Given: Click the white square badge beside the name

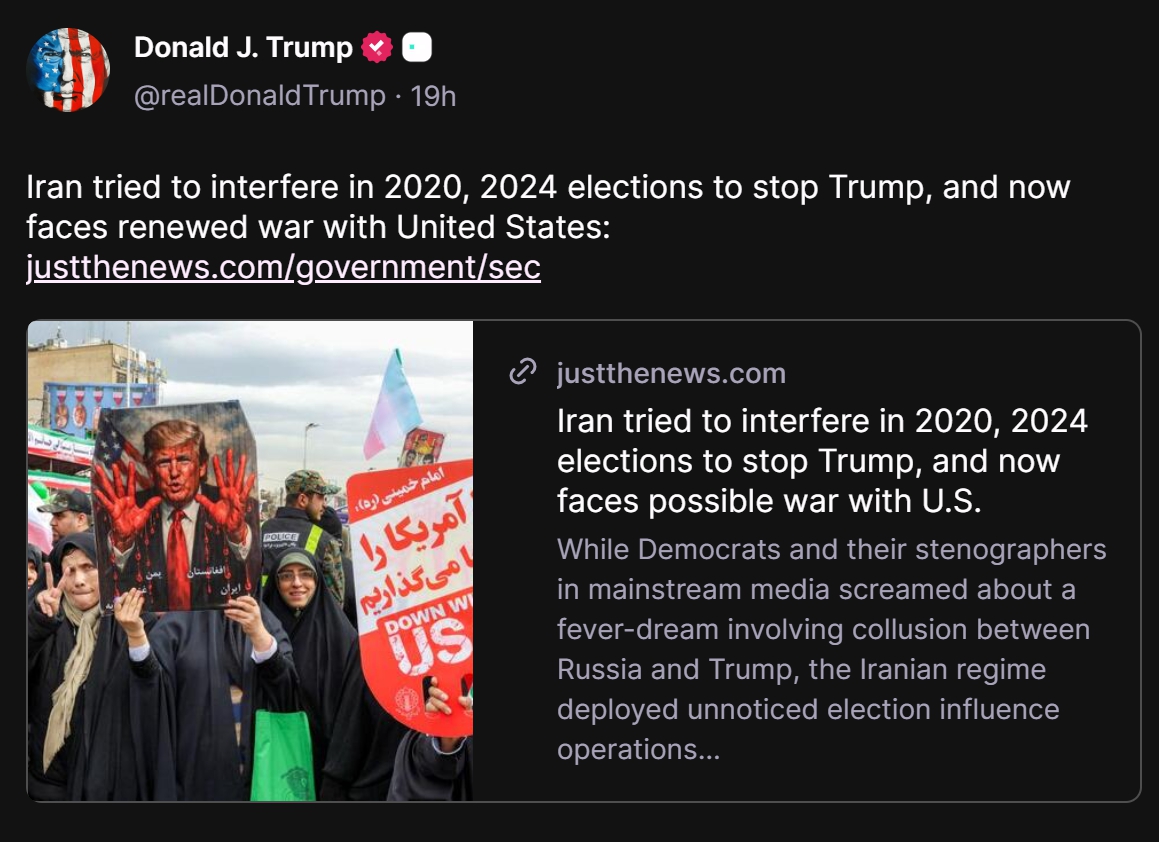Looking at the screenshot, I should point(416,47).
